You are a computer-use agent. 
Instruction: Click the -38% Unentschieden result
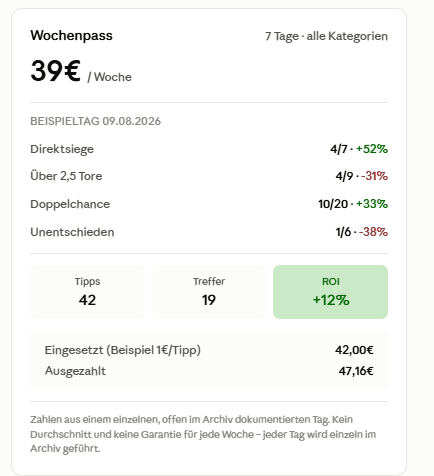tap(373, 232)
